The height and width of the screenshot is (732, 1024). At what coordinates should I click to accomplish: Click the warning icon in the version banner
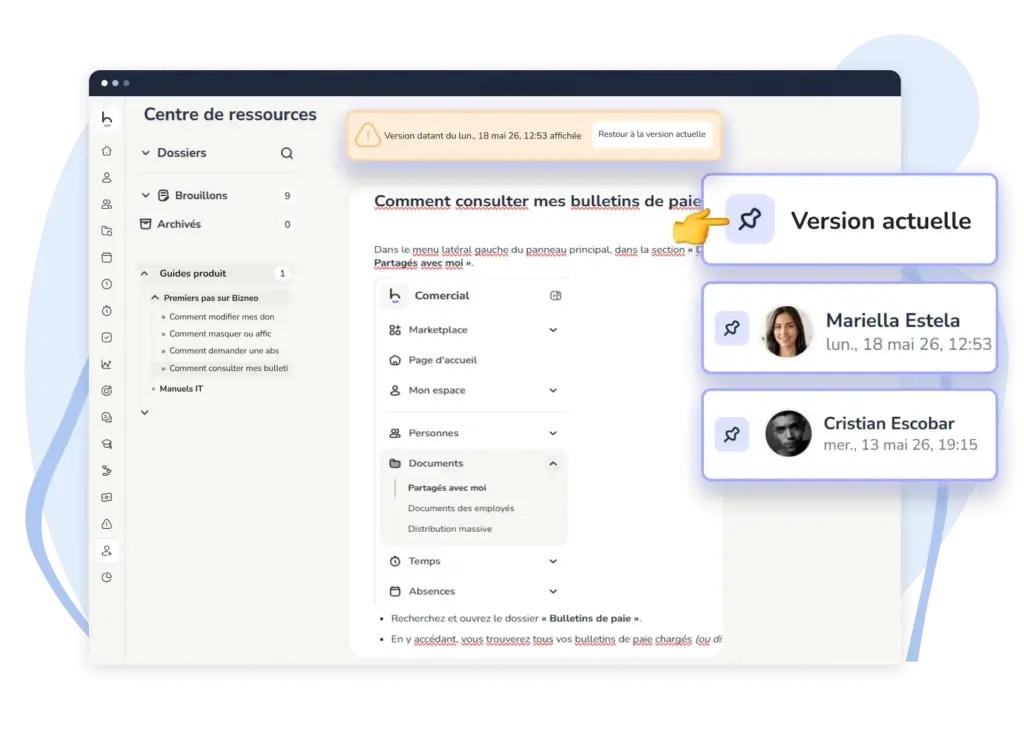click(367, 135)
